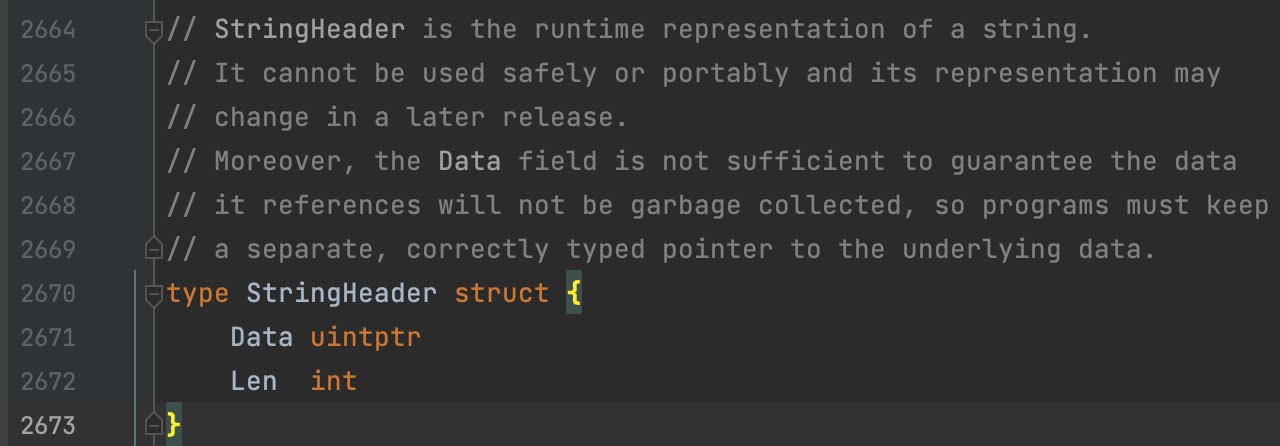Click line number 2664 in the gutter

(x=48, y=30)
